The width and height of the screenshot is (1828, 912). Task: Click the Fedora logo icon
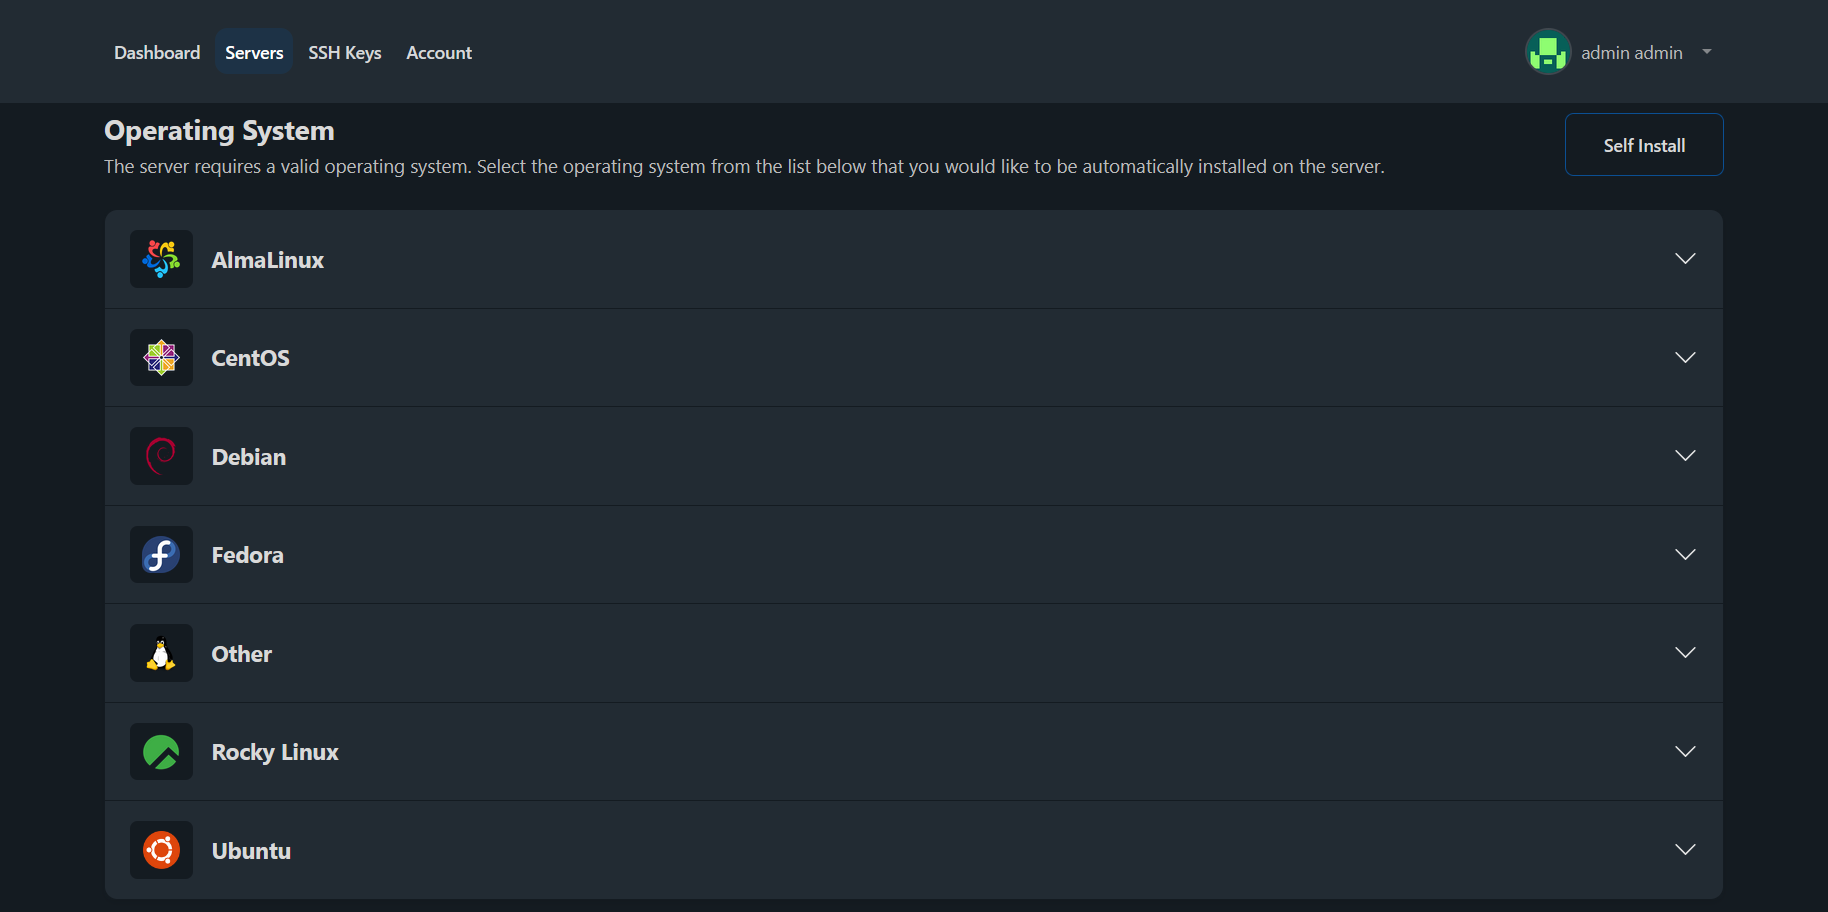tap(161, 554)
